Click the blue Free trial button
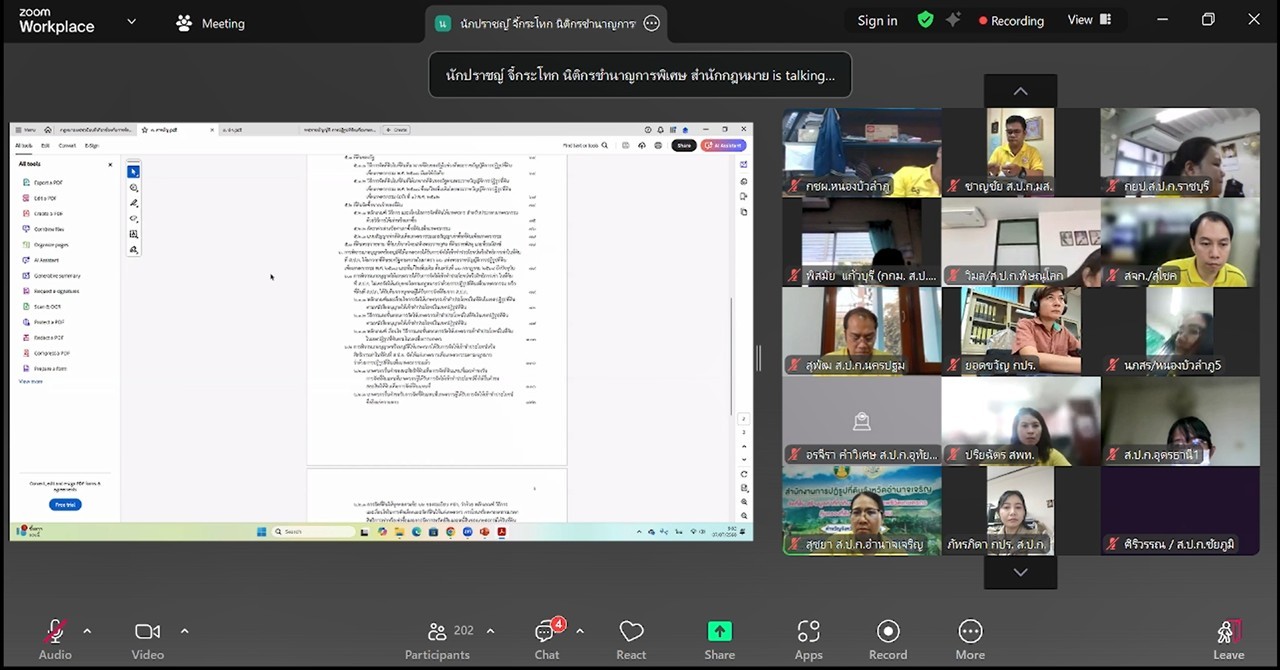Viewport: 1280px width, 670px height. [x=65, y=505]
